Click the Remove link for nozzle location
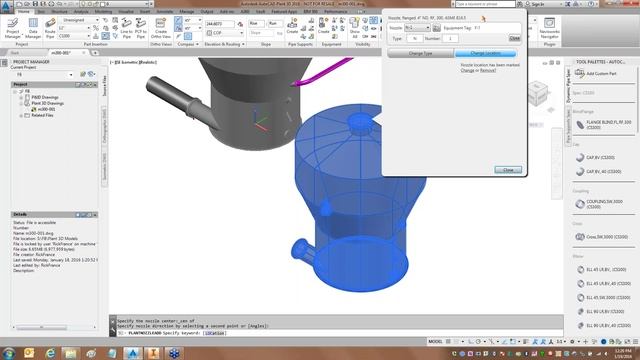The width and height of the screenshot is (640, 360). 488,70
